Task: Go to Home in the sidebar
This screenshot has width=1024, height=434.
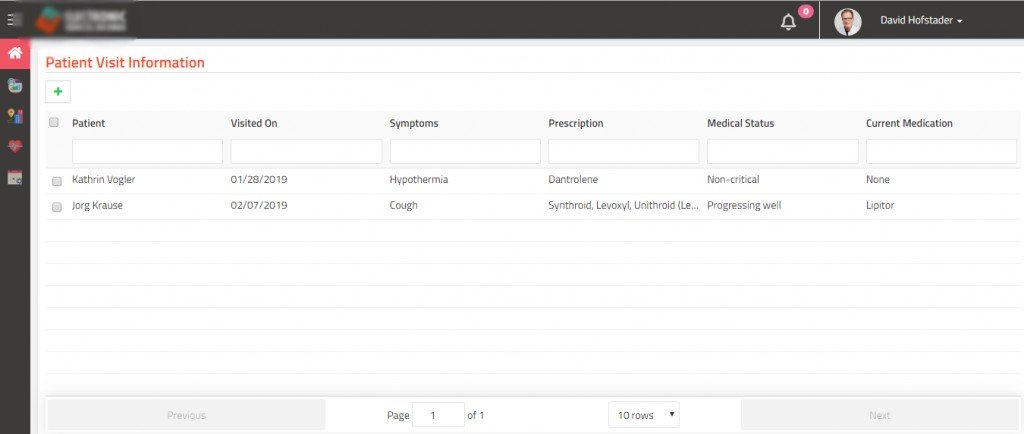Action: click(x=15, y=54)
